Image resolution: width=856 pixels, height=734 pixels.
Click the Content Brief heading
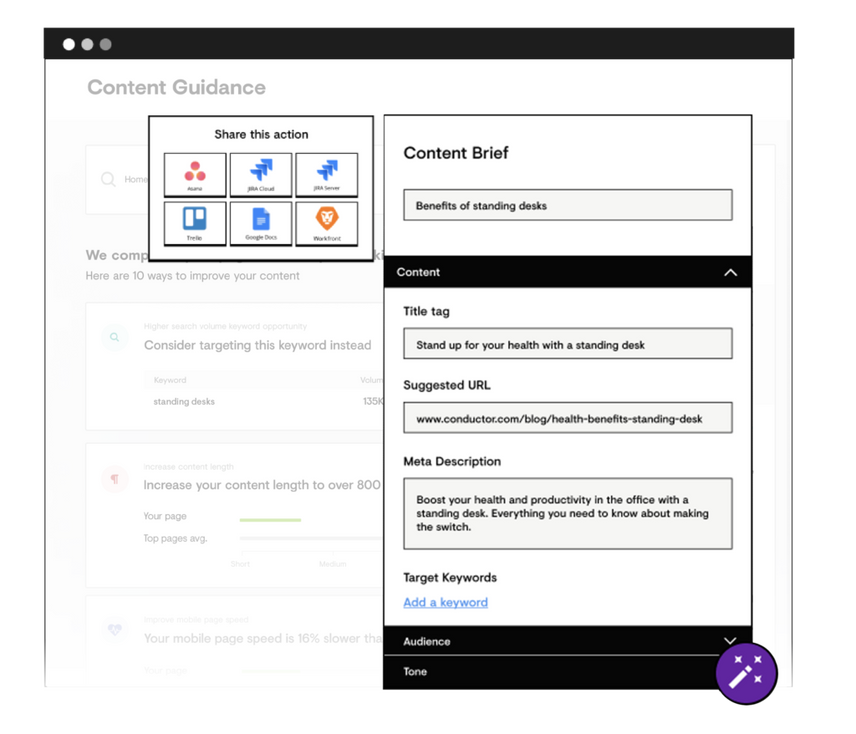tap(456, 153)
